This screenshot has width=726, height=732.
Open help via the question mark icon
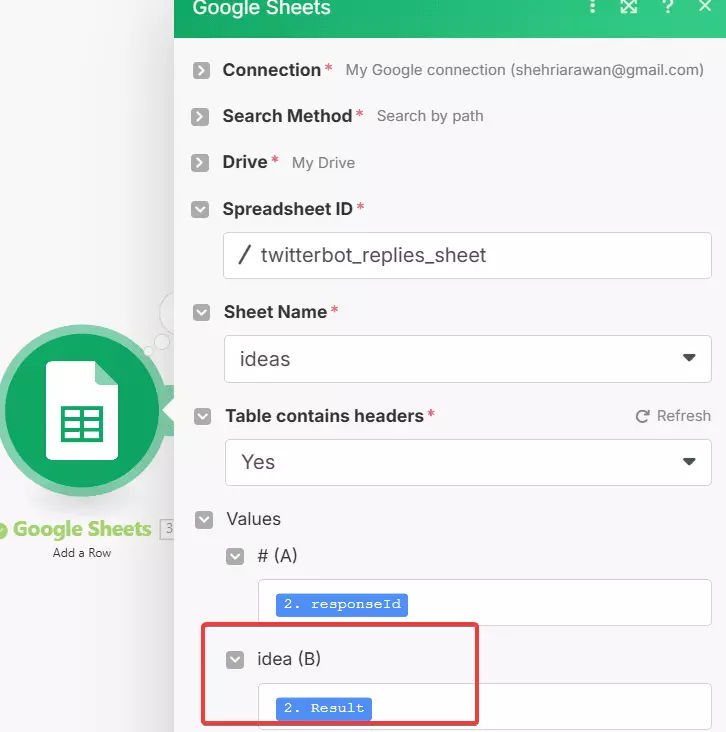[x=668, y=8]
